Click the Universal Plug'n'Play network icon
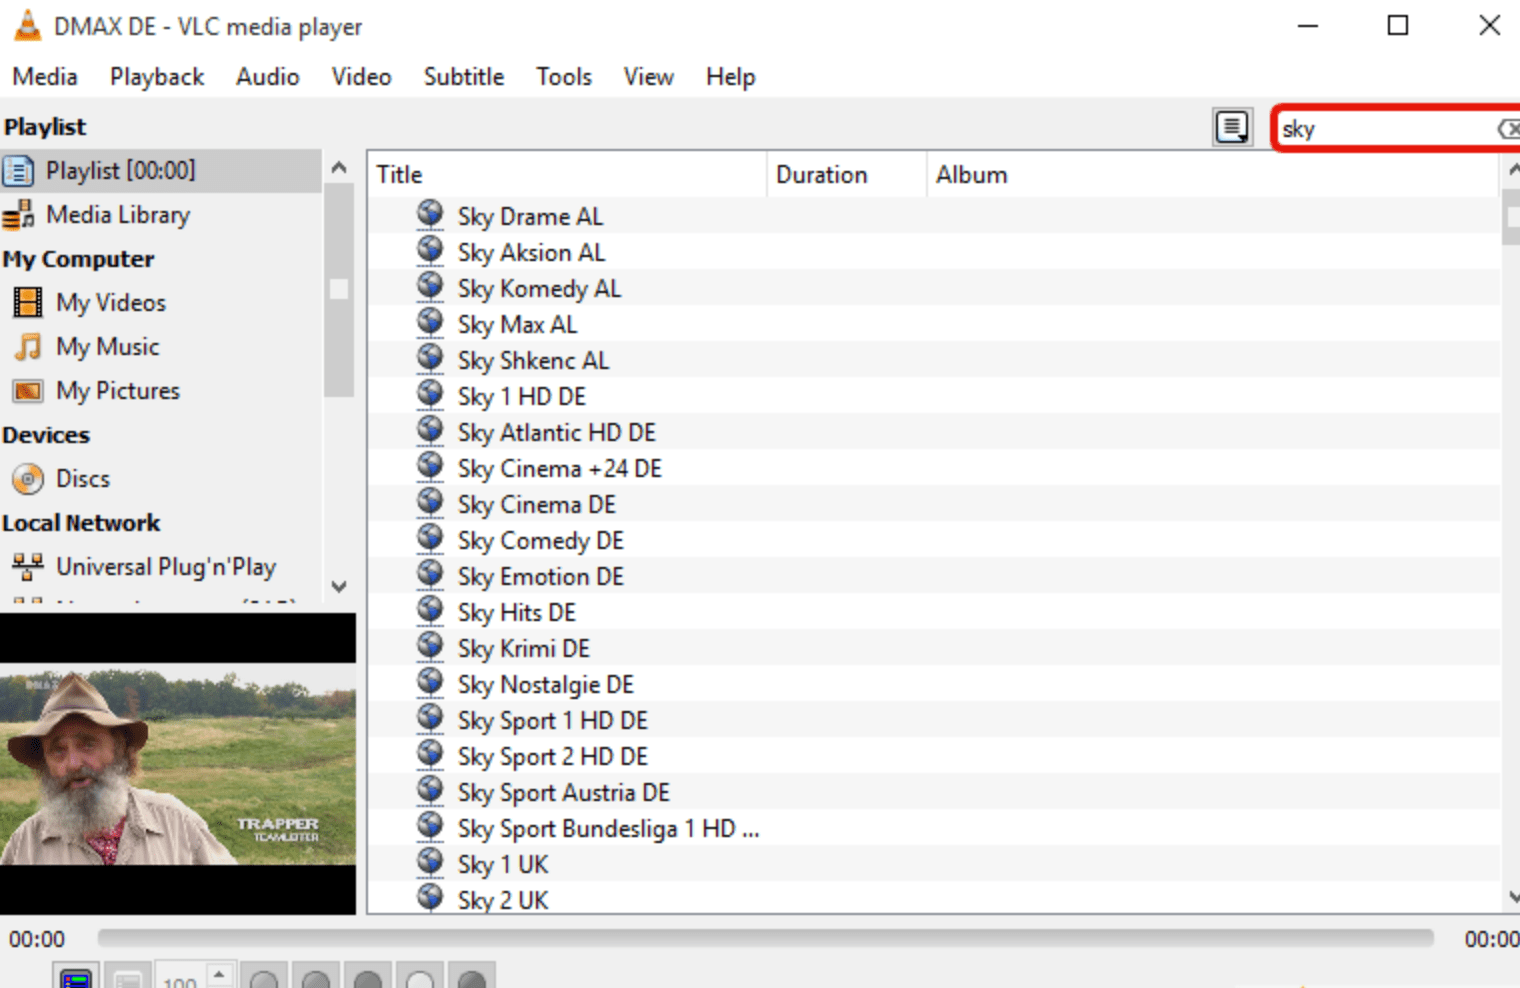The width and height of the screenshot is (1520, 988). 28,567
